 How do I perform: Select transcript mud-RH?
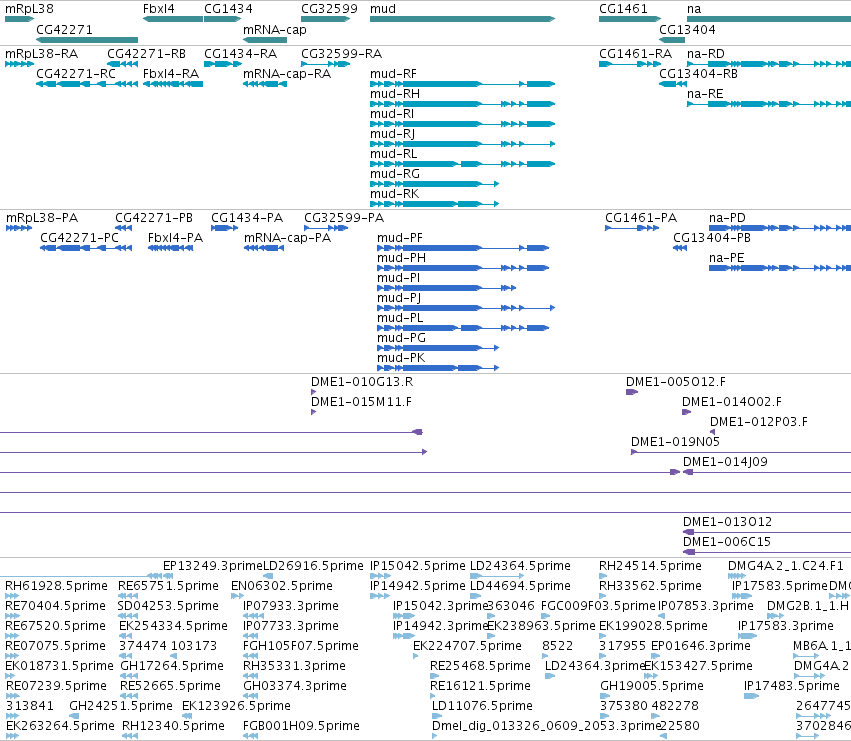pos(462,104)
